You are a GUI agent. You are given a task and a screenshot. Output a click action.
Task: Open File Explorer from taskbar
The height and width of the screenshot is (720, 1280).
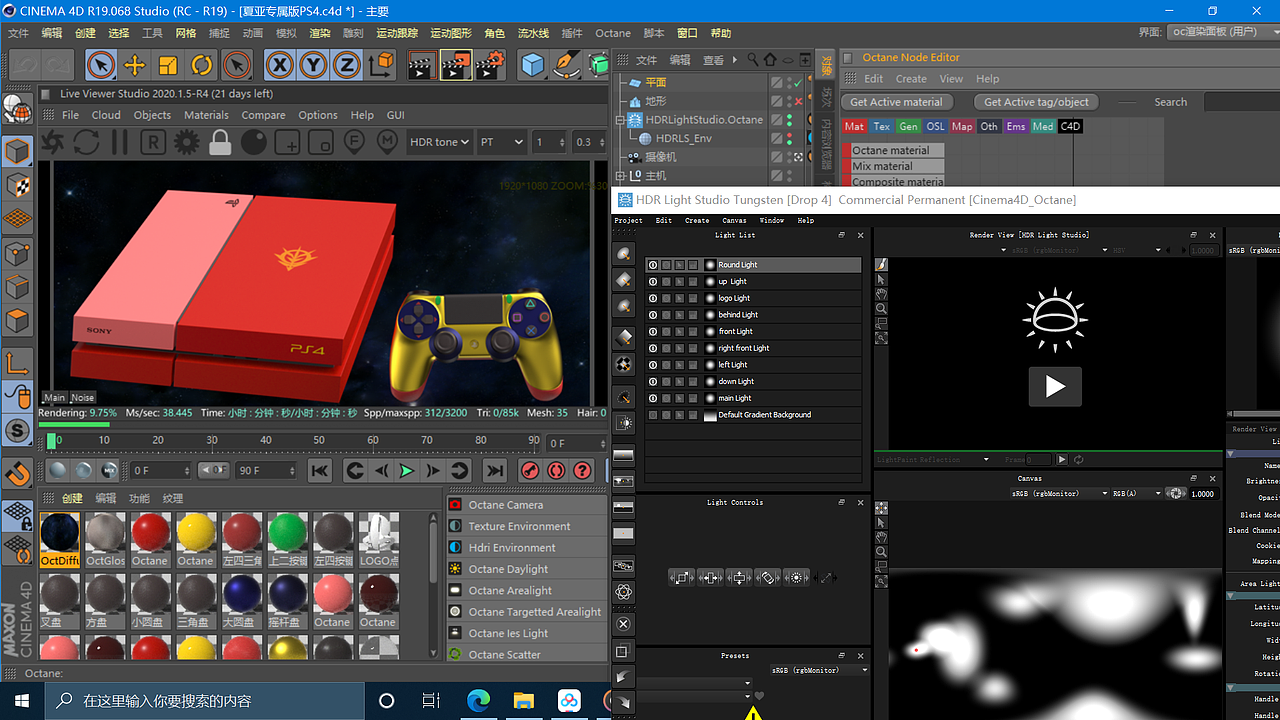coord(524,701)
